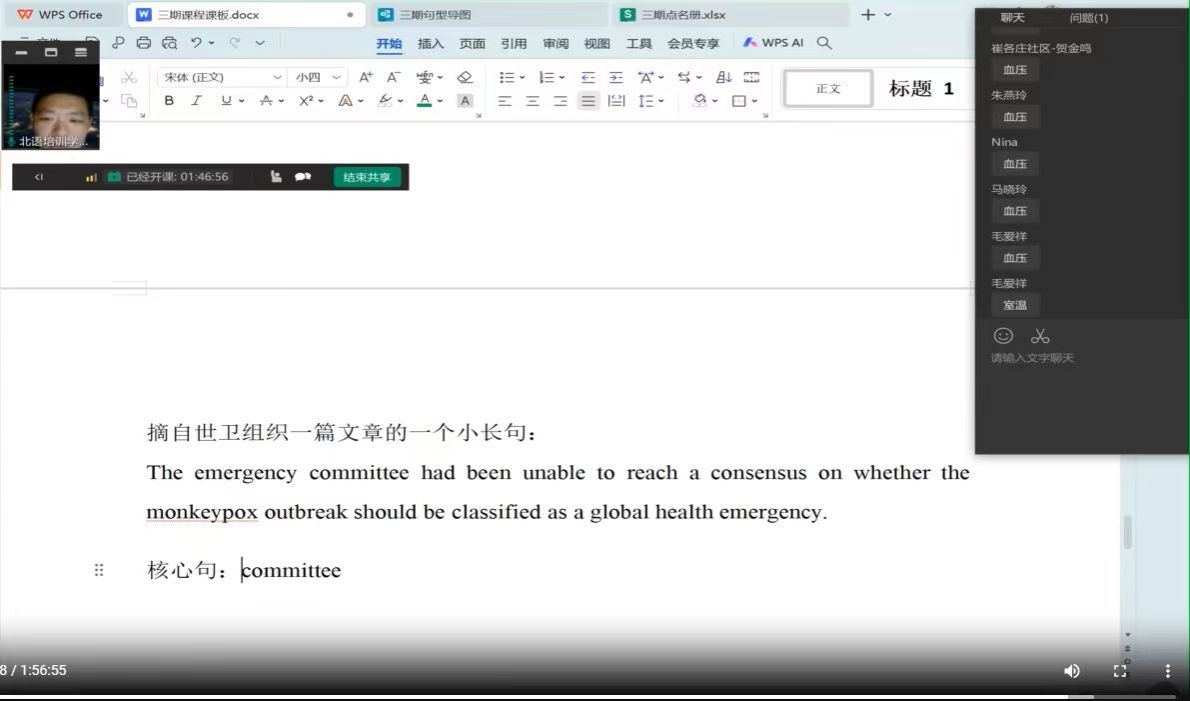Switch to the 插入 ribbon tab
The image size is (1190, 701).
tap(430, 43)
